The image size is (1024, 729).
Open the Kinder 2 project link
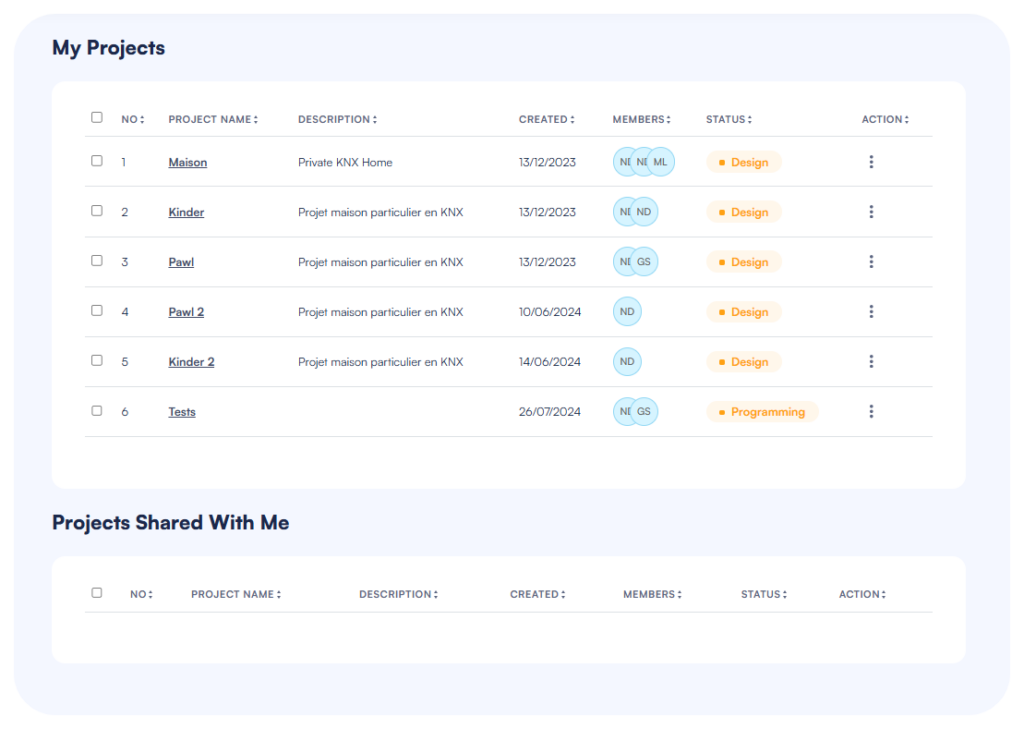point(191,362)
